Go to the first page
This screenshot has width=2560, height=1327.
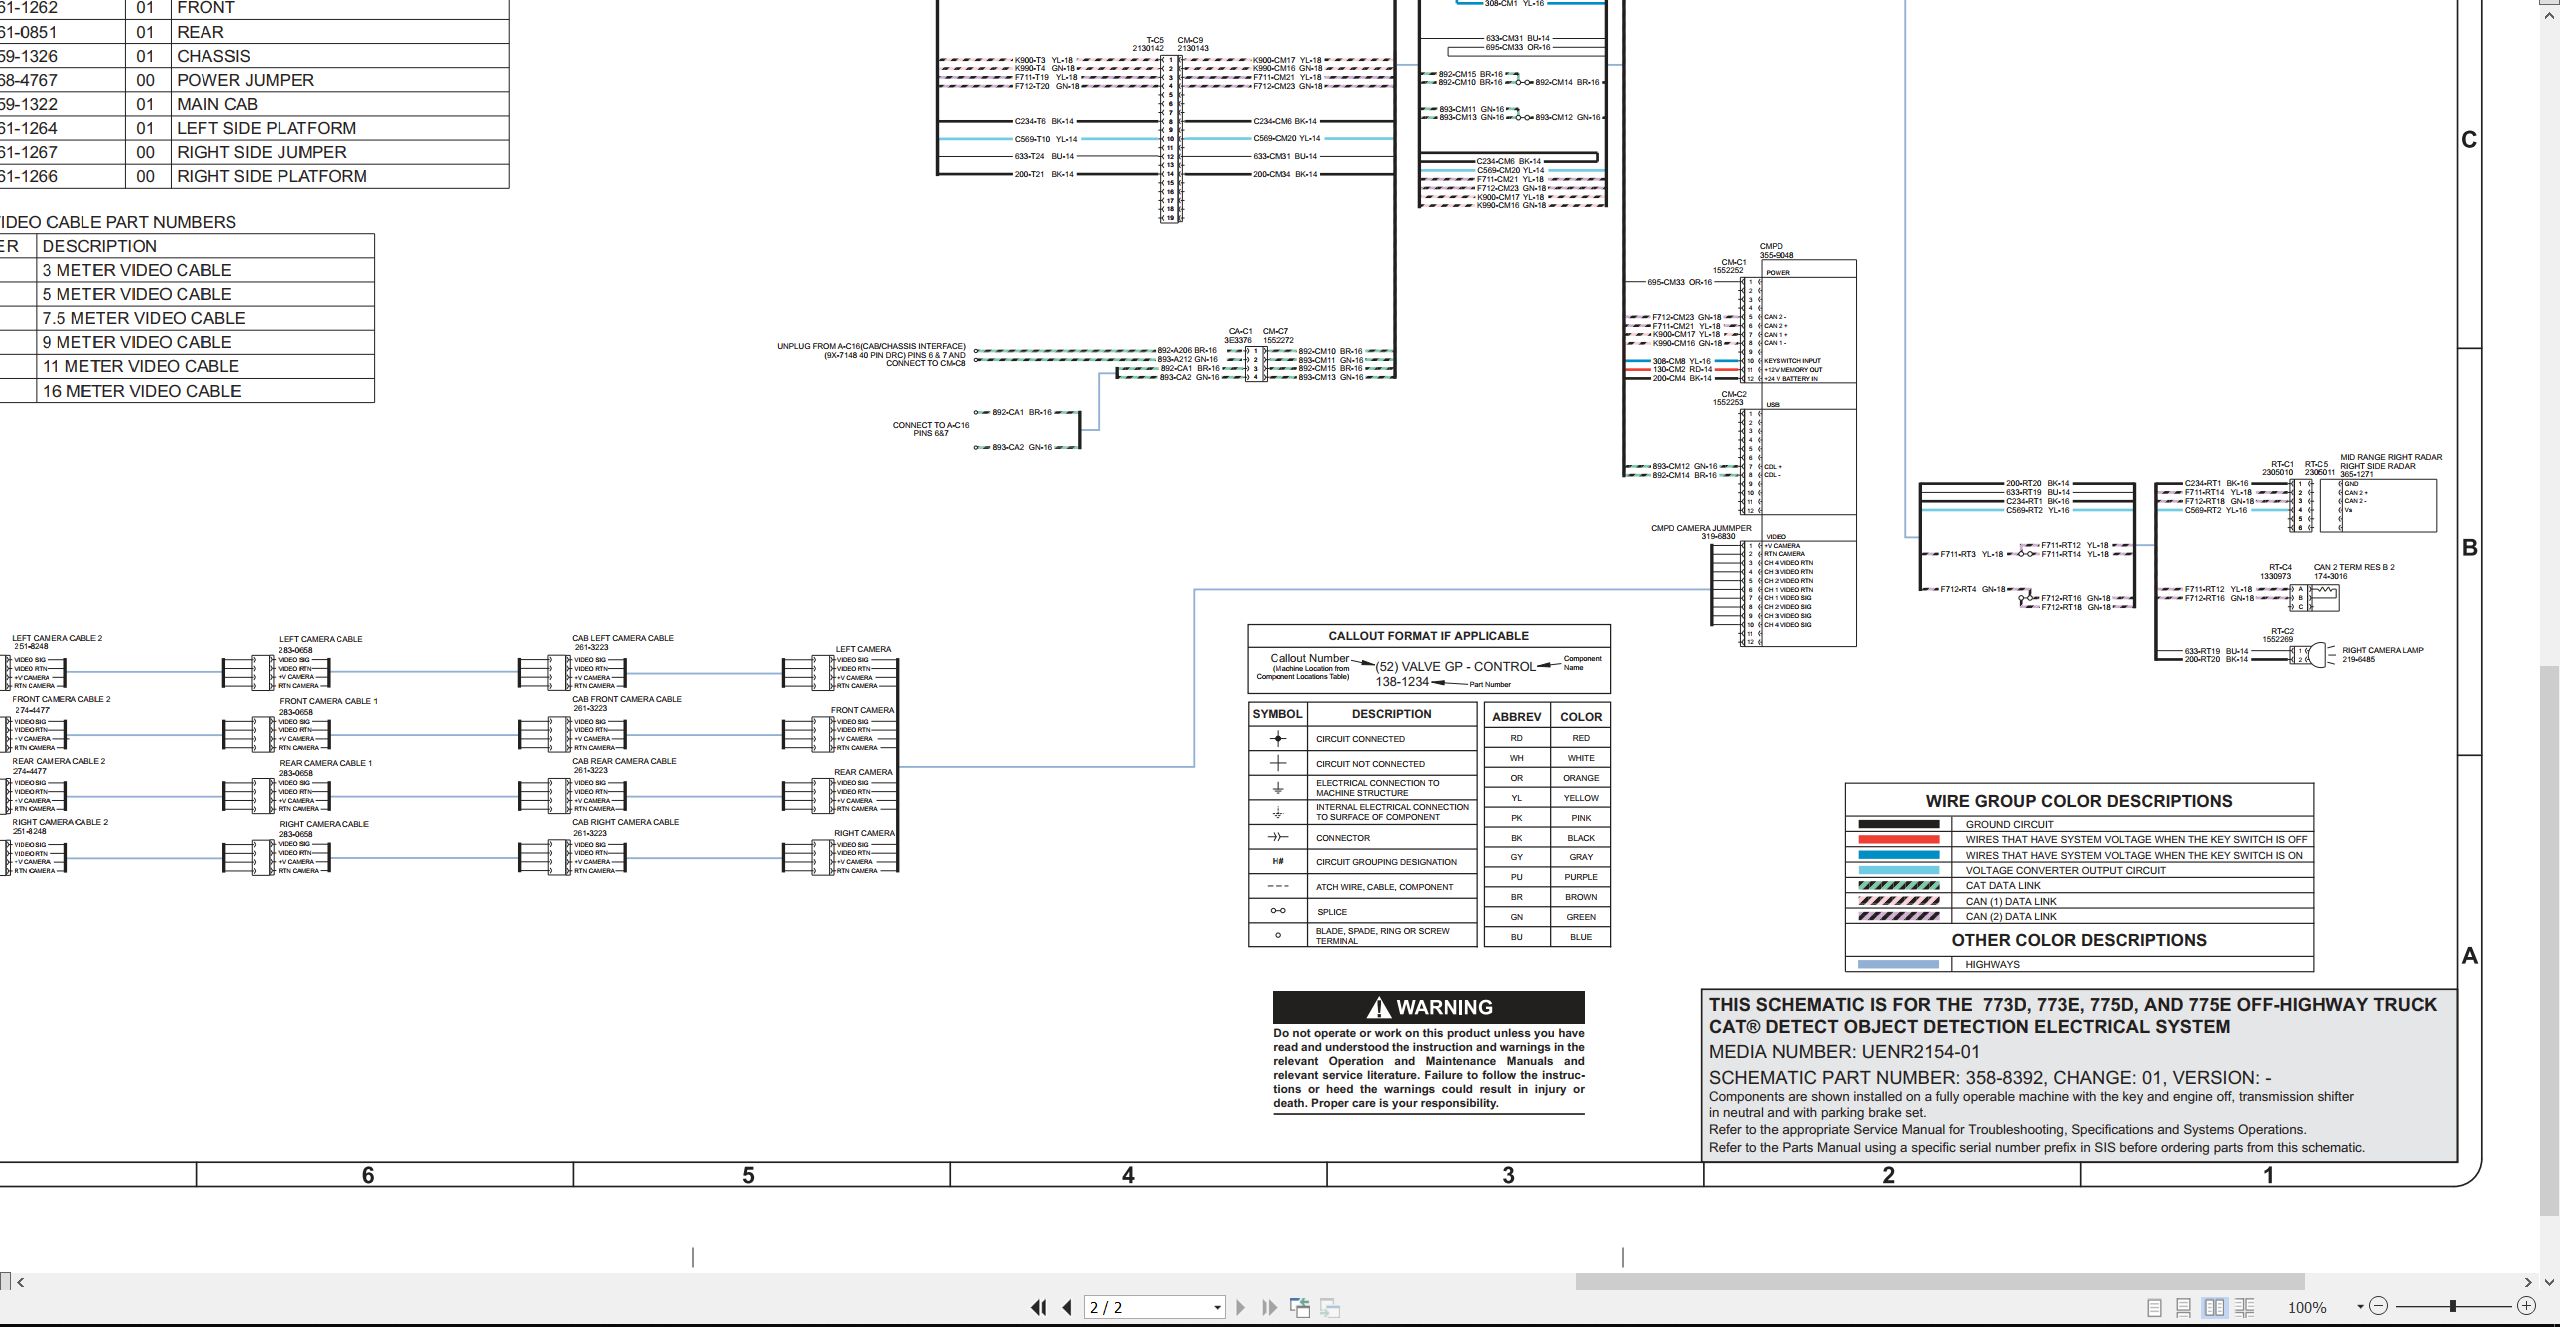tap(1039, 1307)
